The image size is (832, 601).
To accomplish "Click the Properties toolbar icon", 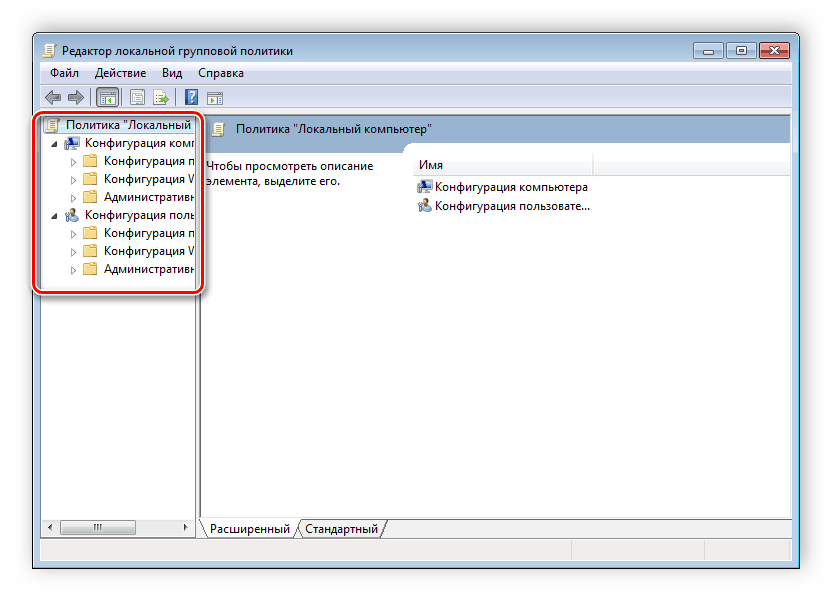I will pyautogui.click(x=137, y=97).
